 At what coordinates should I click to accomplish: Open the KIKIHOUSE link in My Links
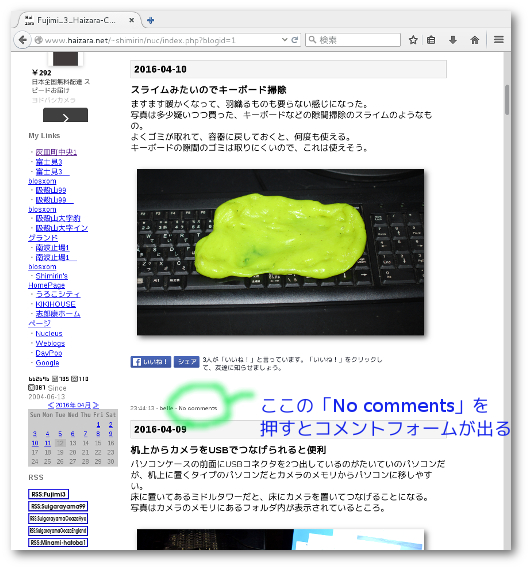point(56,304)
